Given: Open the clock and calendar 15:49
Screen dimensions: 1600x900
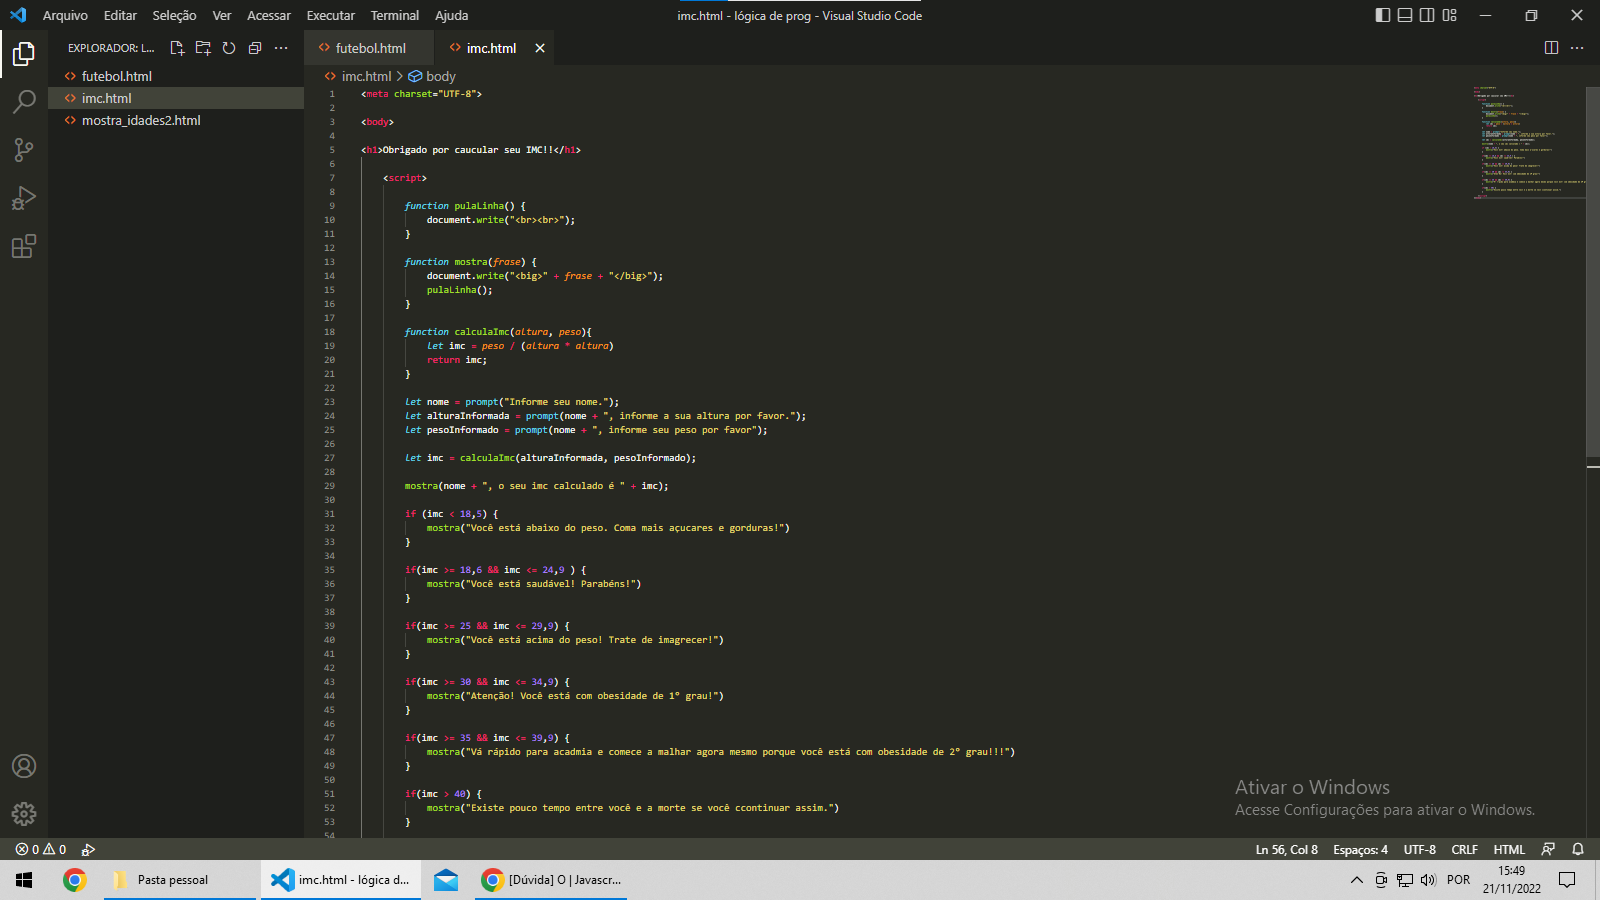Looking at the screenshot, I should (1512, 880).
